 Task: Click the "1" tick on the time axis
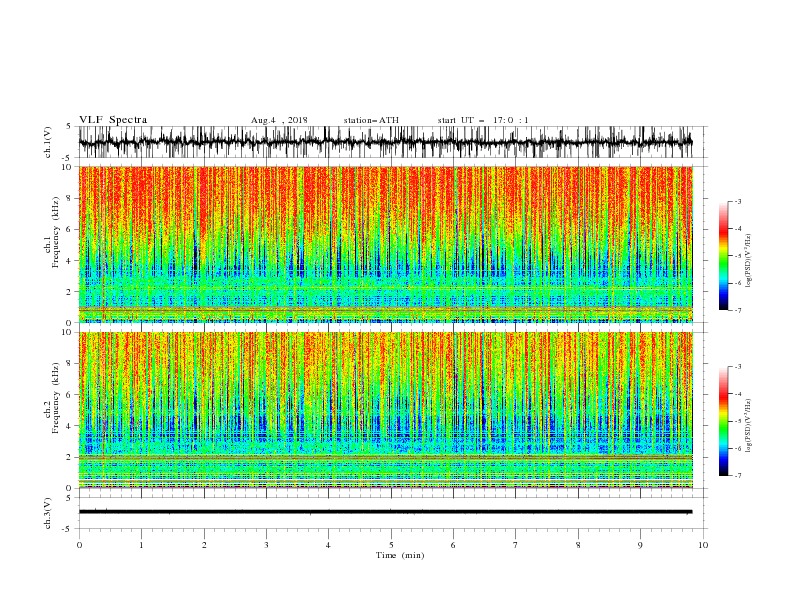click(x=141, y=545)
